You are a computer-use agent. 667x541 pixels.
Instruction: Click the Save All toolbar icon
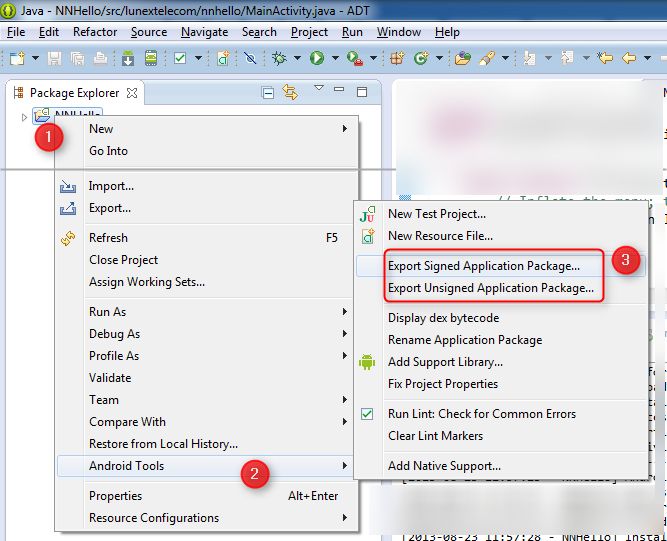pyautogui.click(x=77, y=58)
